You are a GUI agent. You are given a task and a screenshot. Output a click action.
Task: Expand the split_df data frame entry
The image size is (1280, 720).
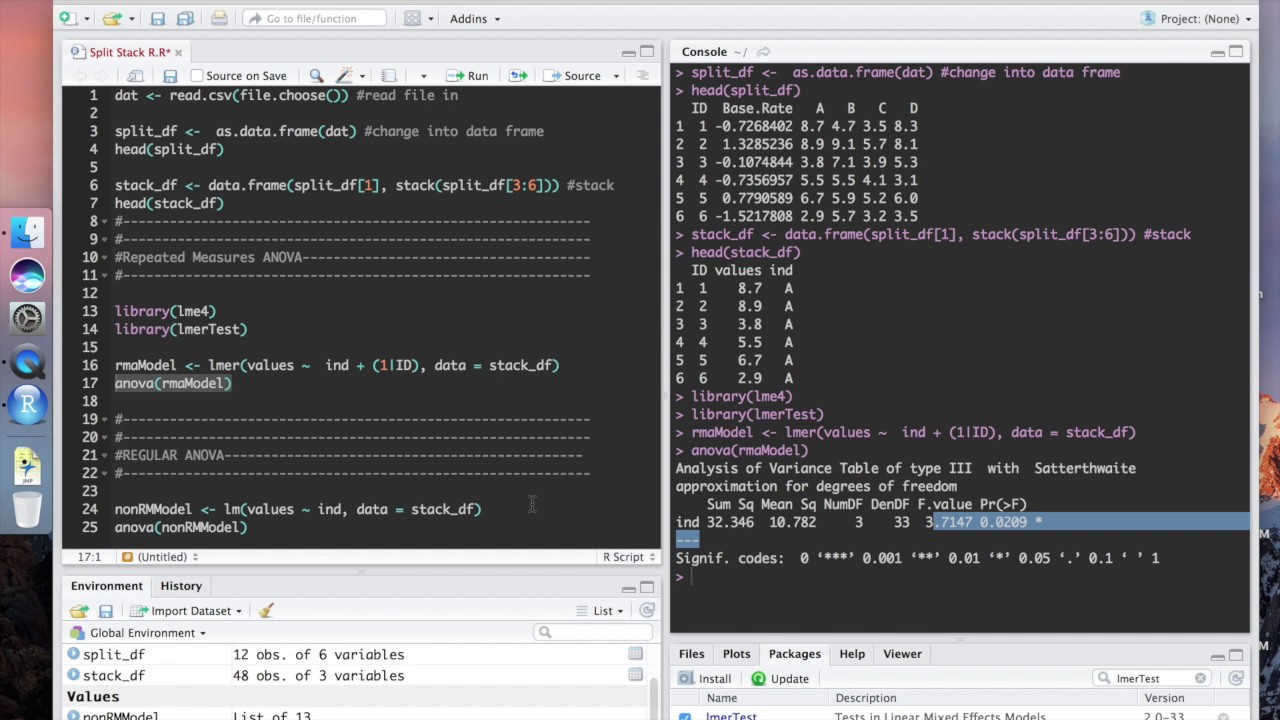(x=73, y=654)
